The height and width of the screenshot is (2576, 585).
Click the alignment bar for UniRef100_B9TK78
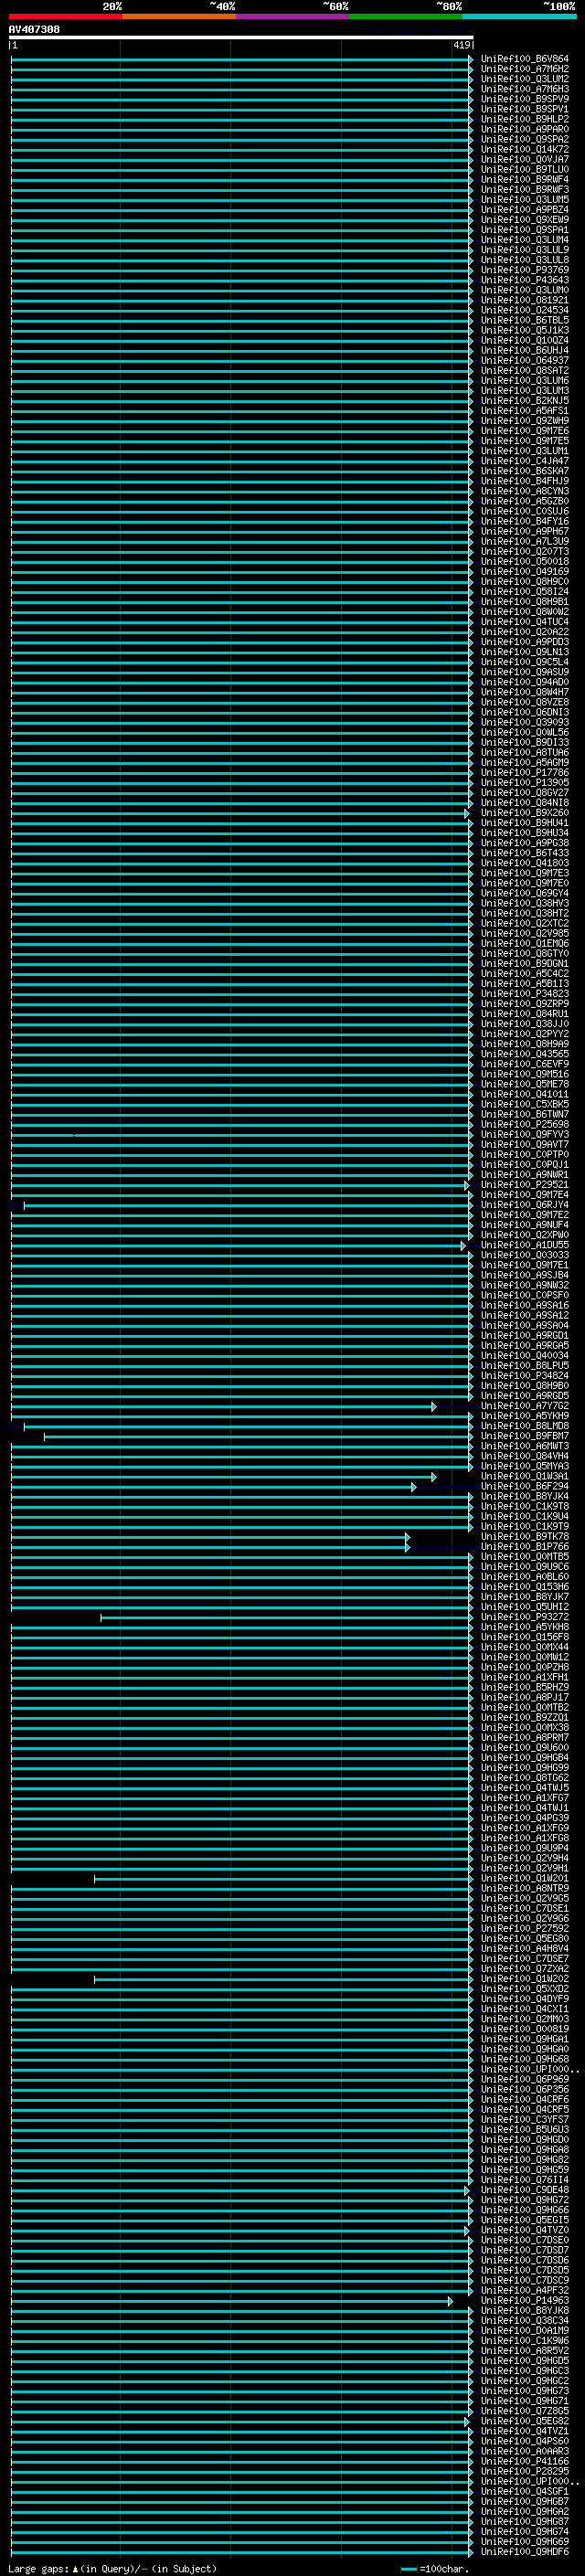click(x=210, y=1536)
